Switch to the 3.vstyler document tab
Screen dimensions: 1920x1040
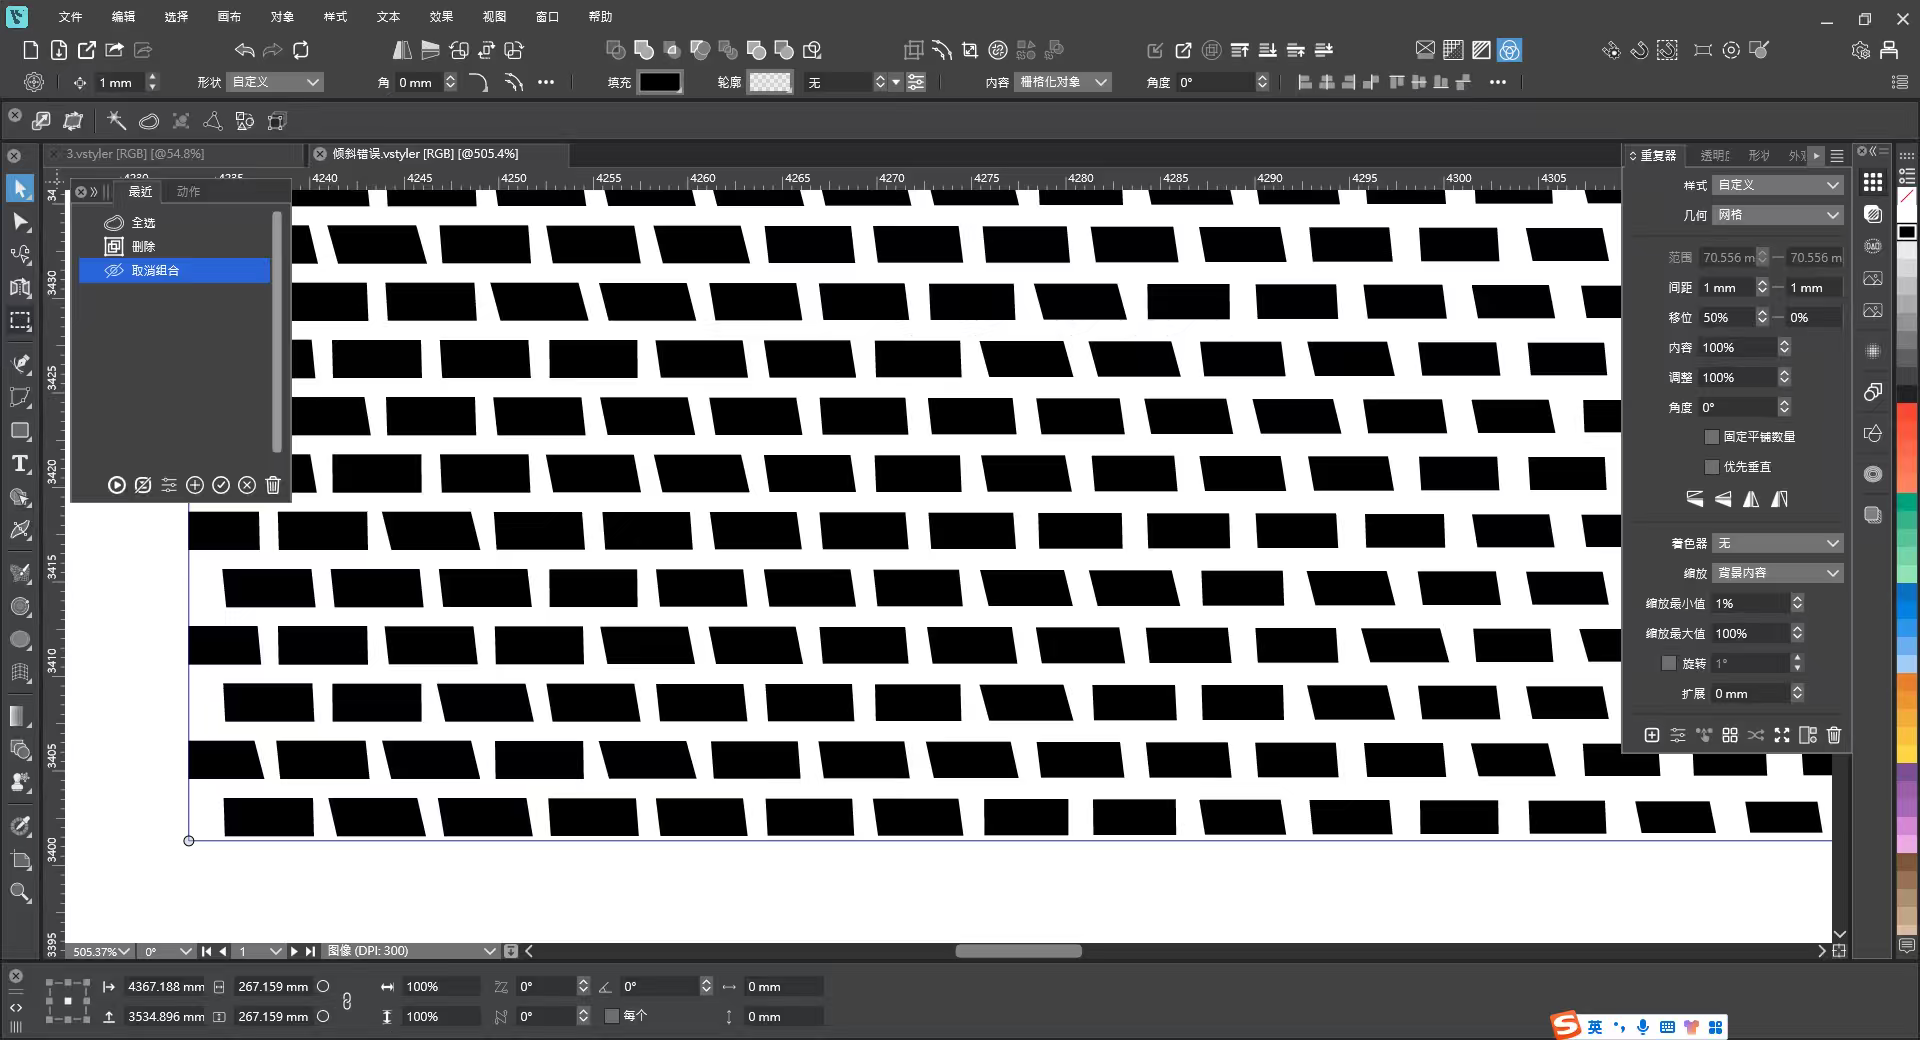tap(135, 154)
